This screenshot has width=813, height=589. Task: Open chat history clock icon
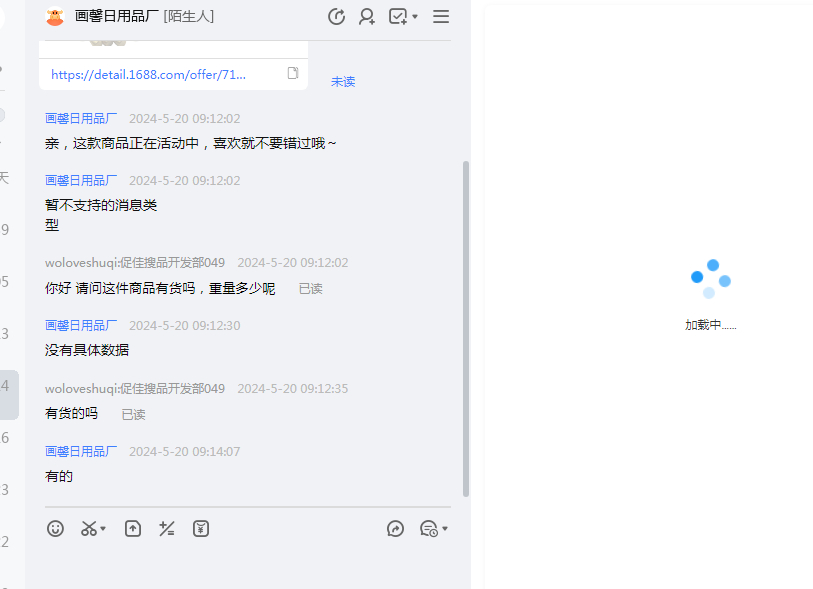click(x=428, y=528)
